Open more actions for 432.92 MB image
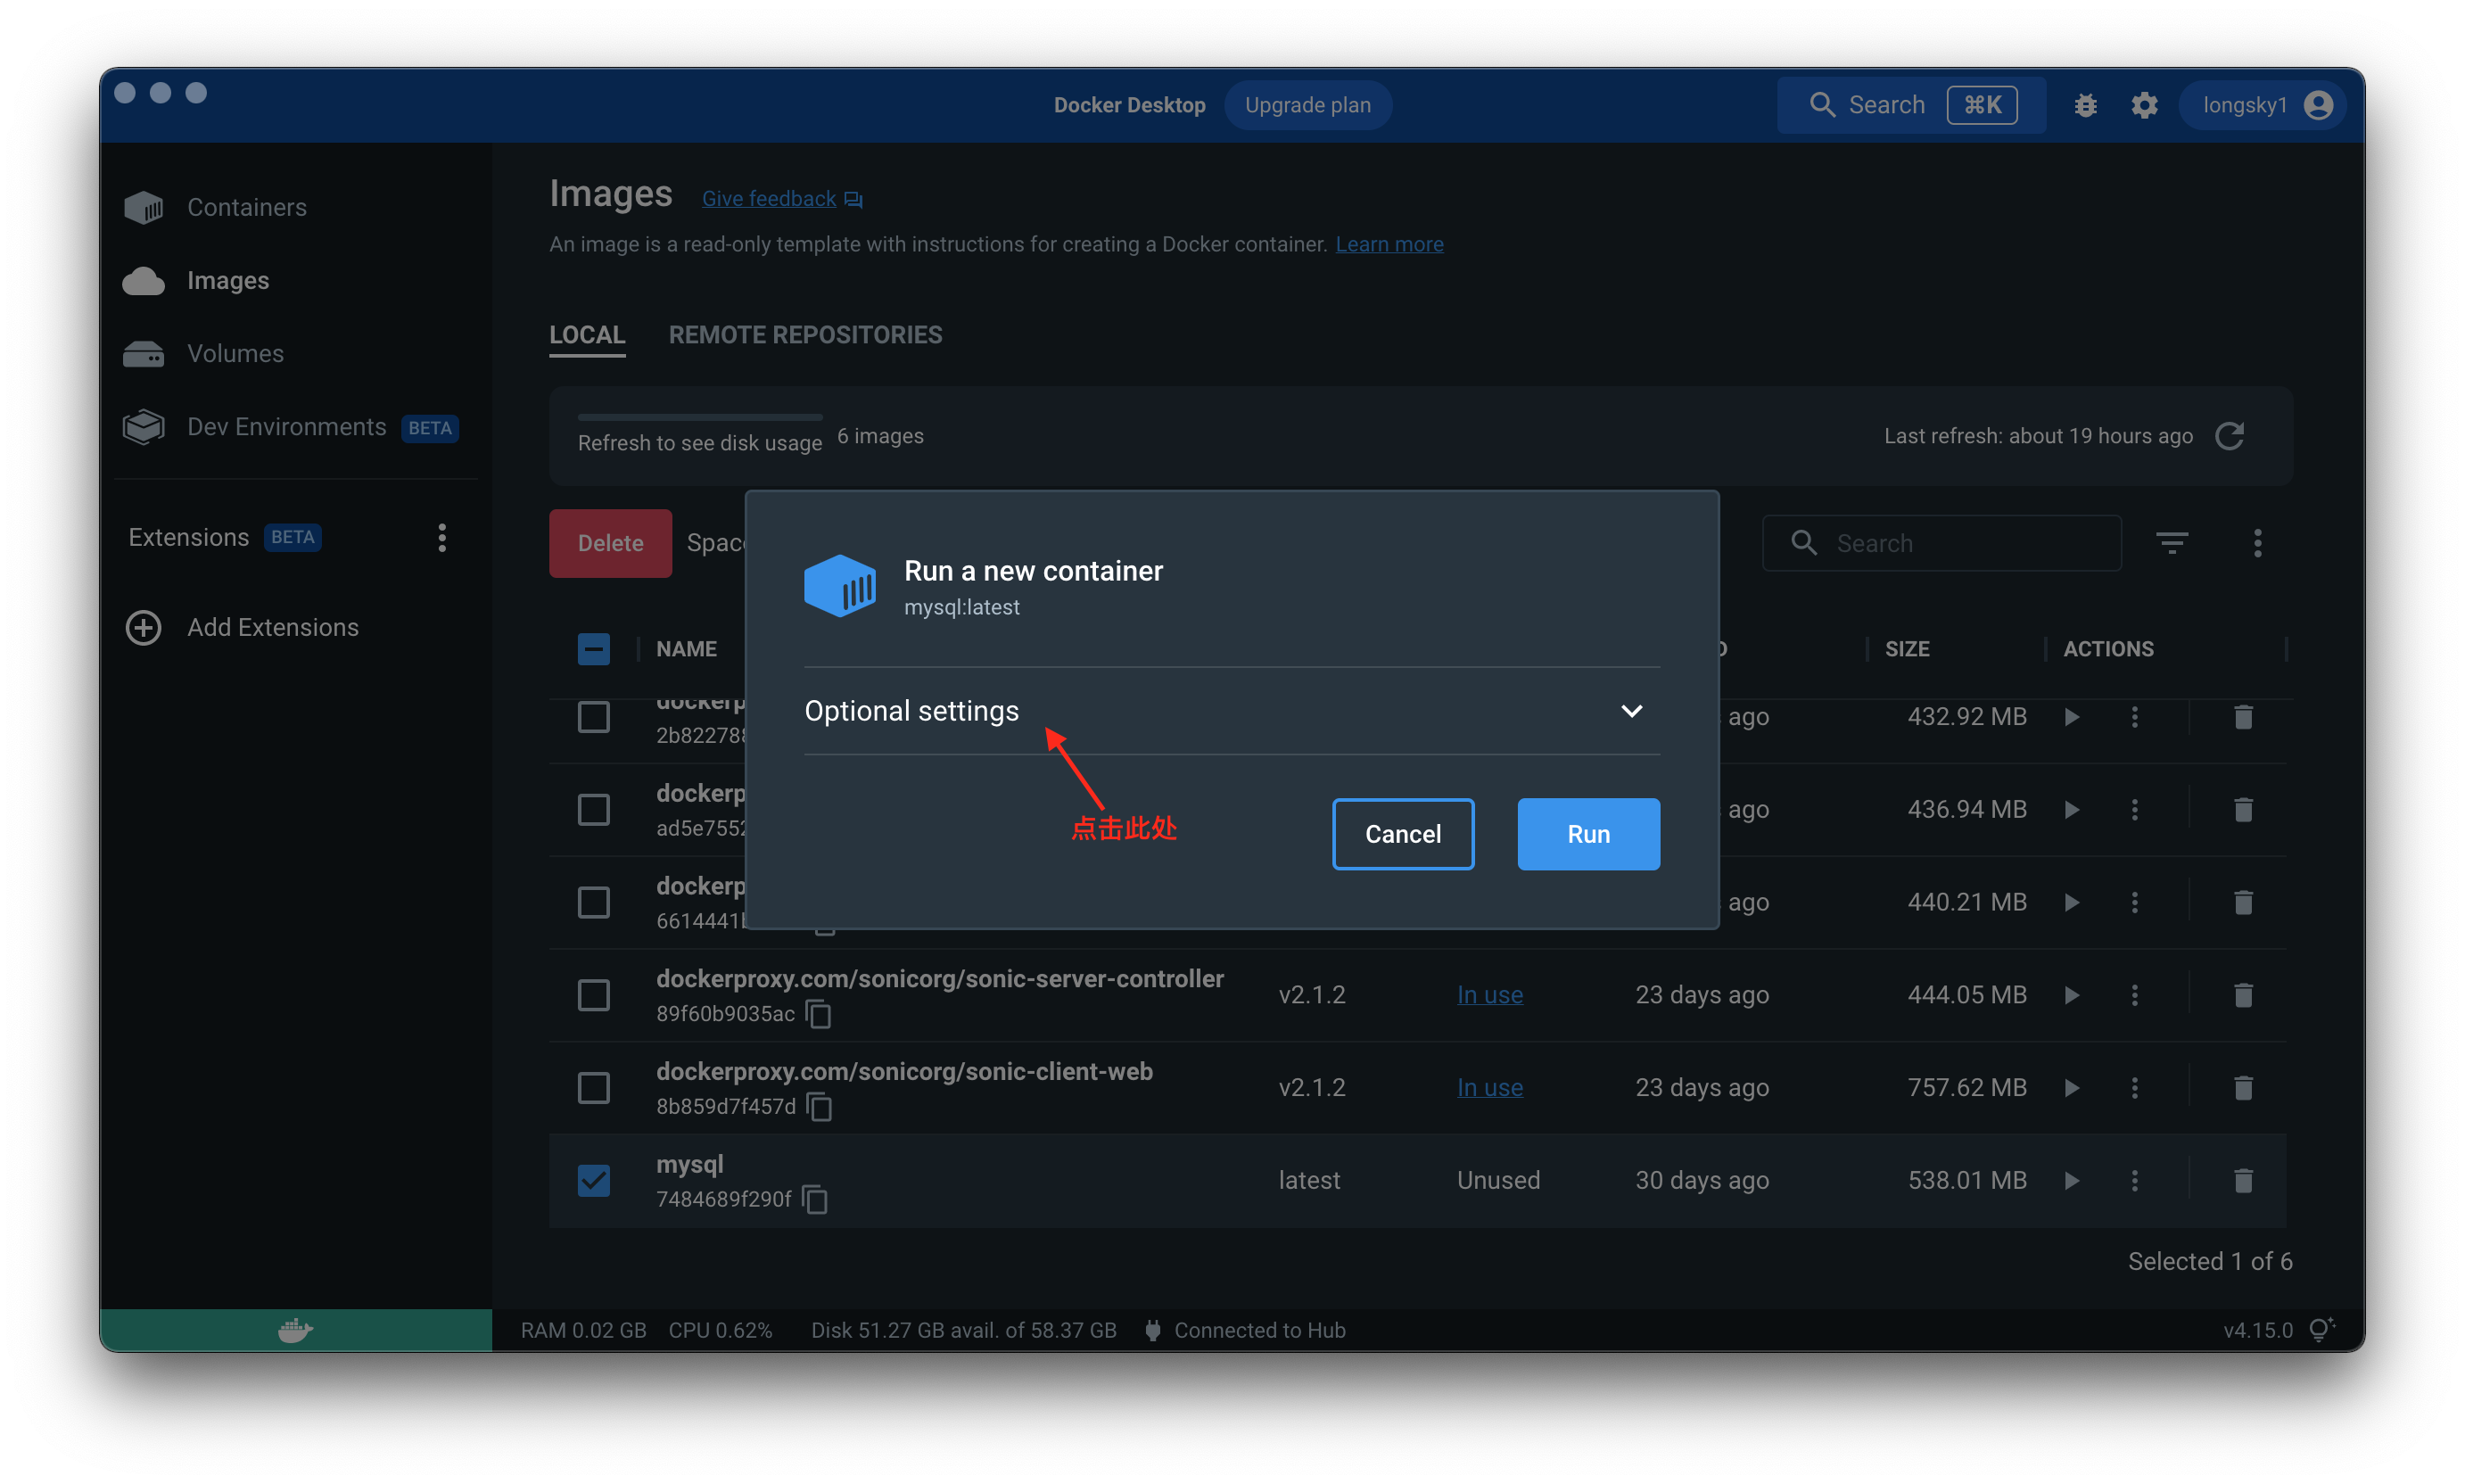2465x1484 pixels. (x=2134, y=717)
